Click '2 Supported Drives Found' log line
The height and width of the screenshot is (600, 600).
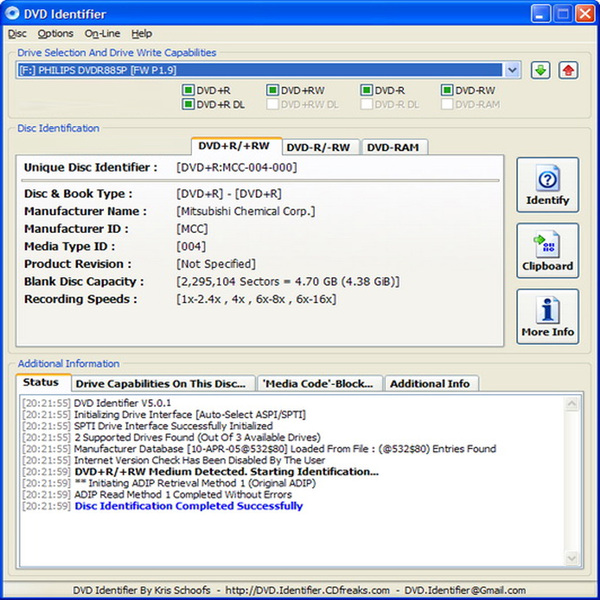197,437
